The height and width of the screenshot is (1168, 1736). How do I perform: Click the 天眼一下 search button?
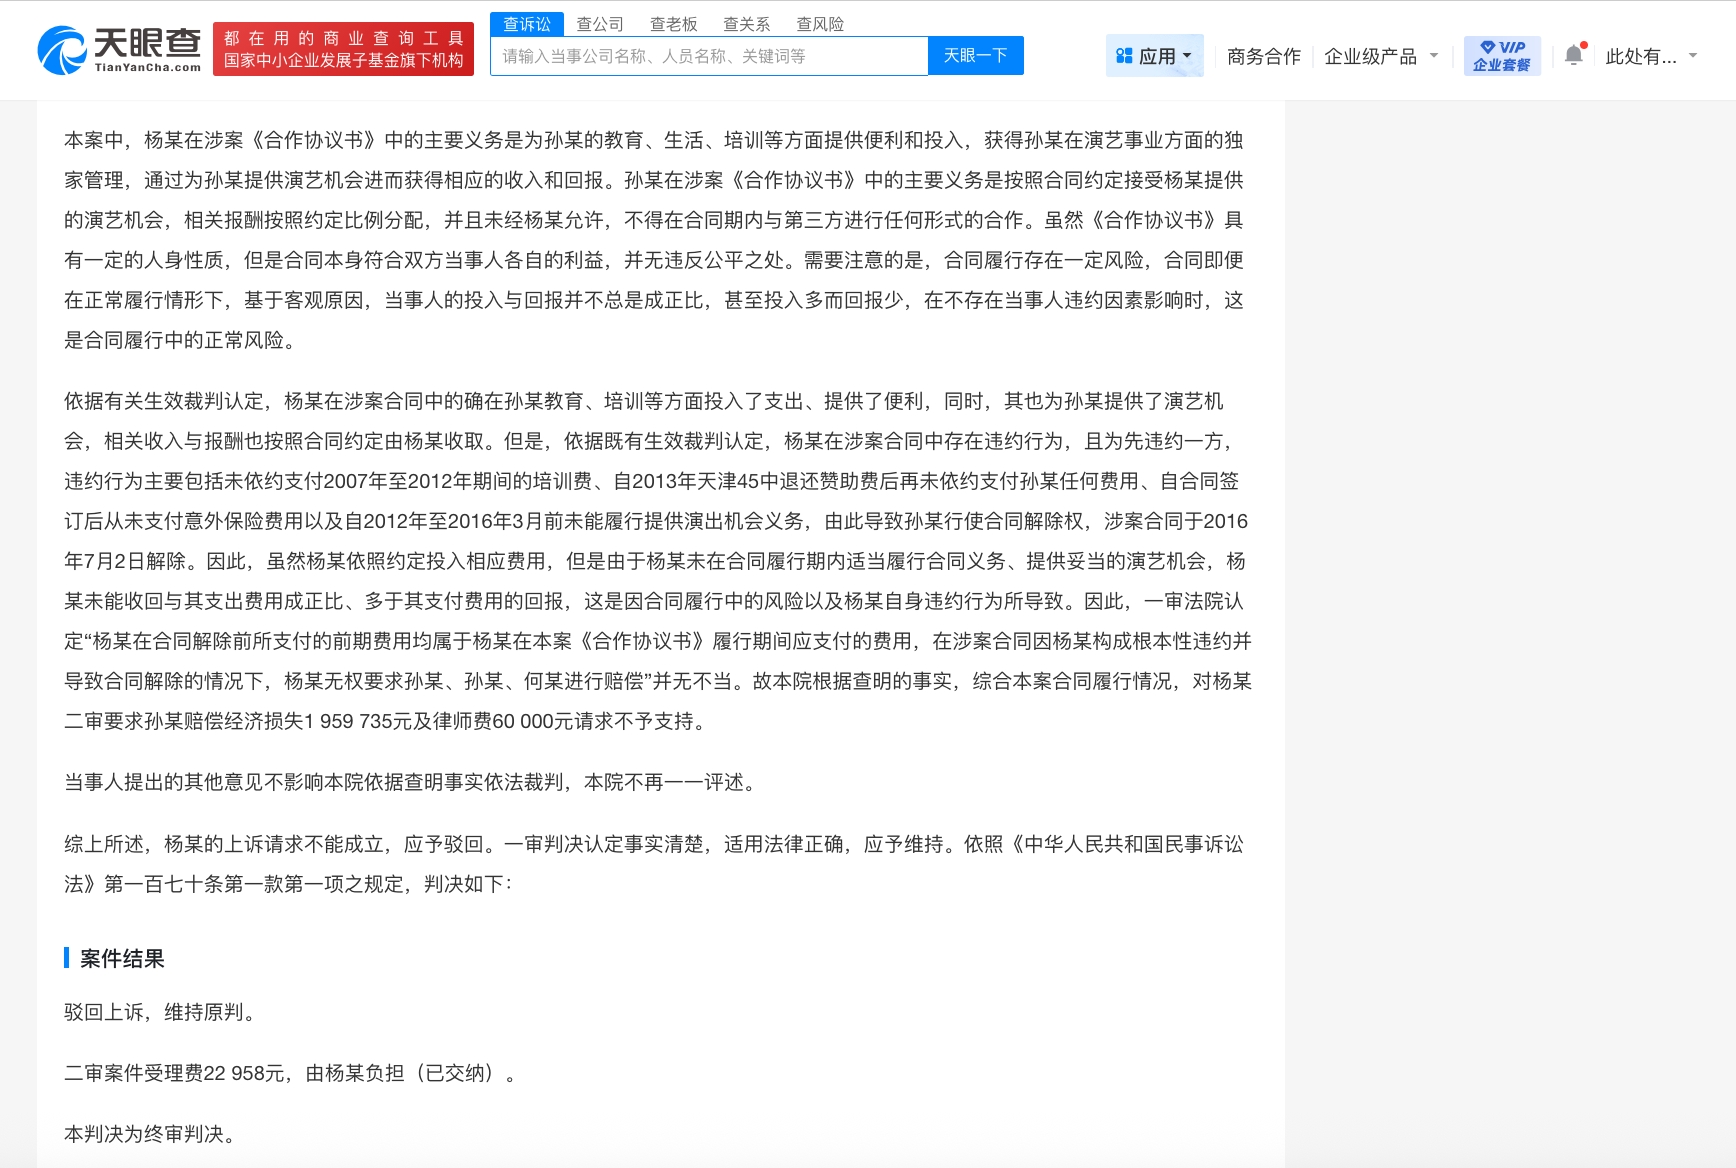coord(976,56)
